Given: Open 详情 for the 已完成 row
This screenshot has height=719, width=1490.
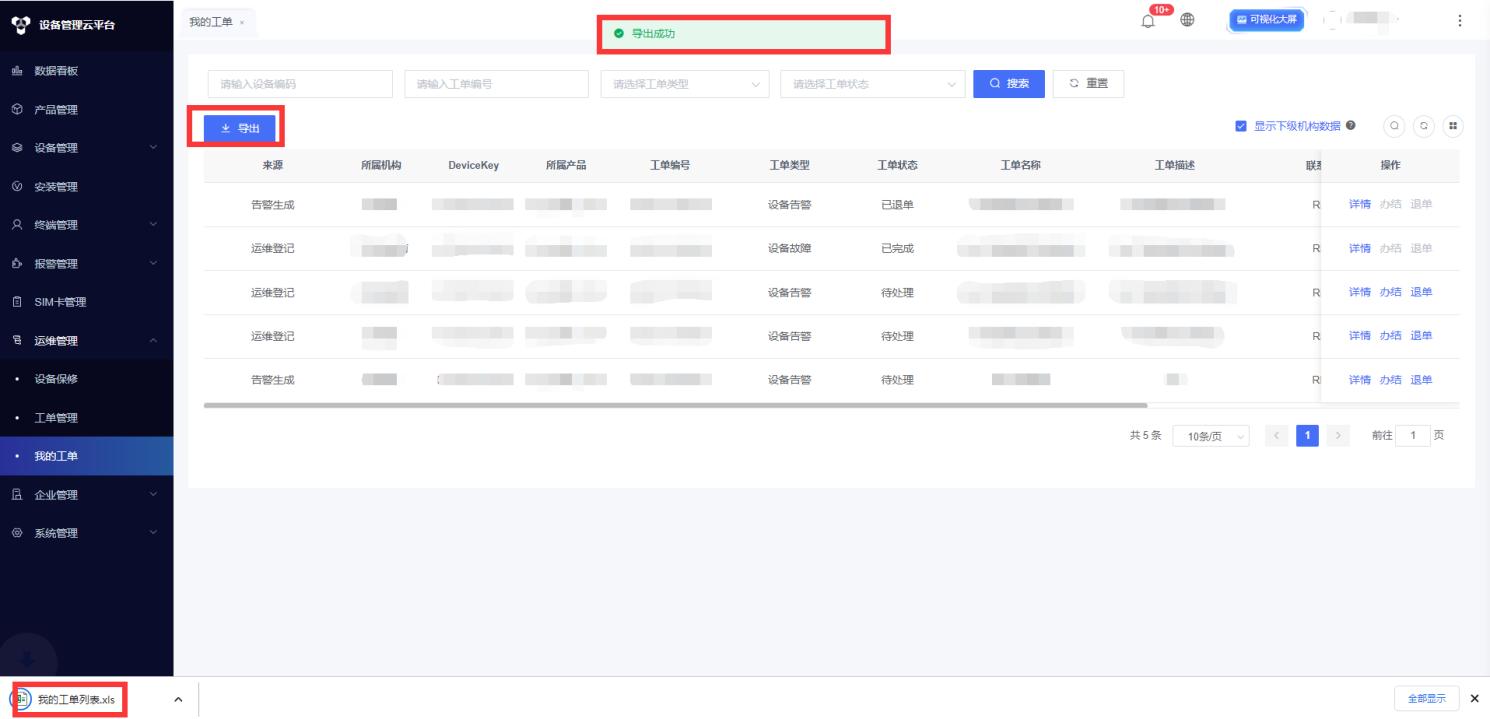Looking at the screenshot, I should click(x=1359, y=248).
